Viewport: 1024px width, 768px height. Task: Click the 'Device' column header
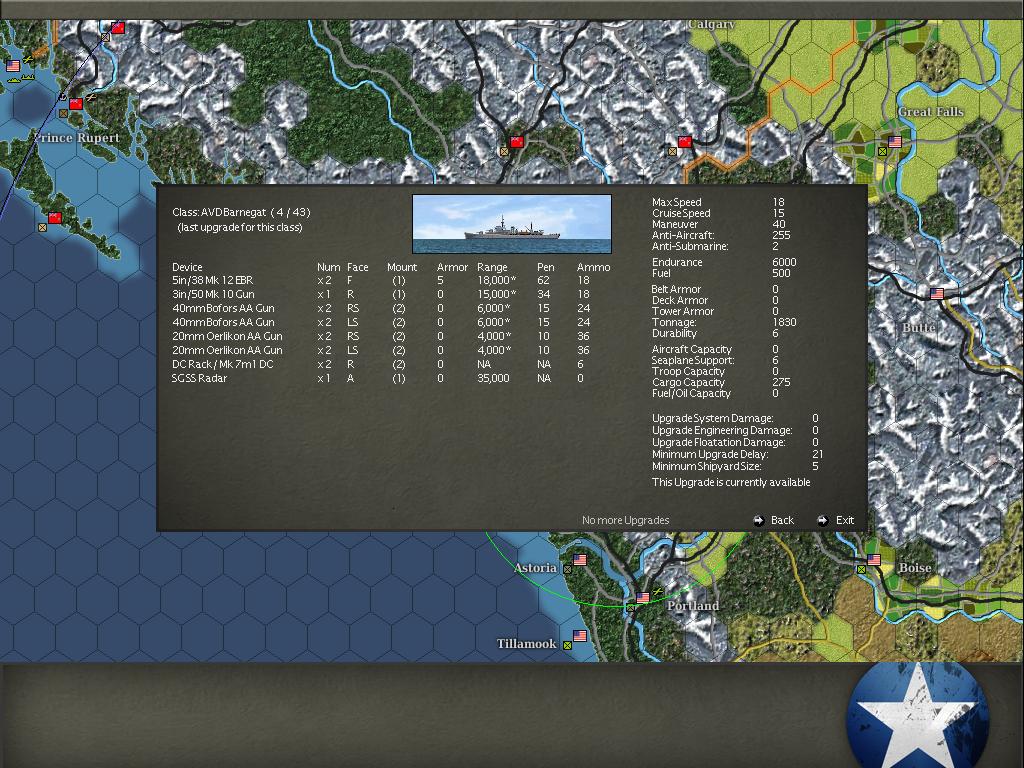pyautogui.click(x=187, y=267)
